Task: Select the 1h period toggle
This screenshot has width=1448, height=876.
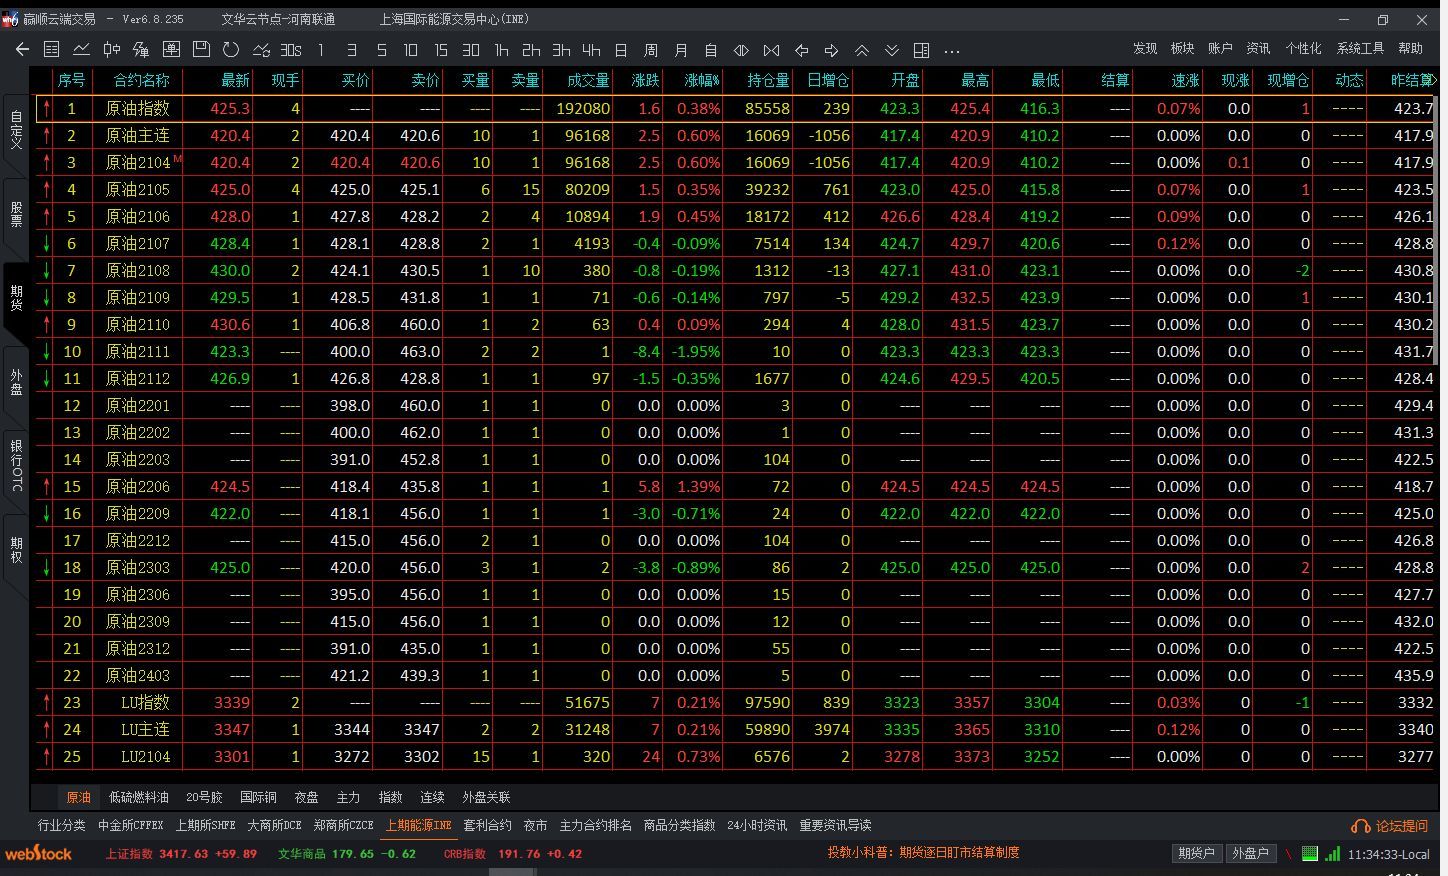Action: [501, 49]
